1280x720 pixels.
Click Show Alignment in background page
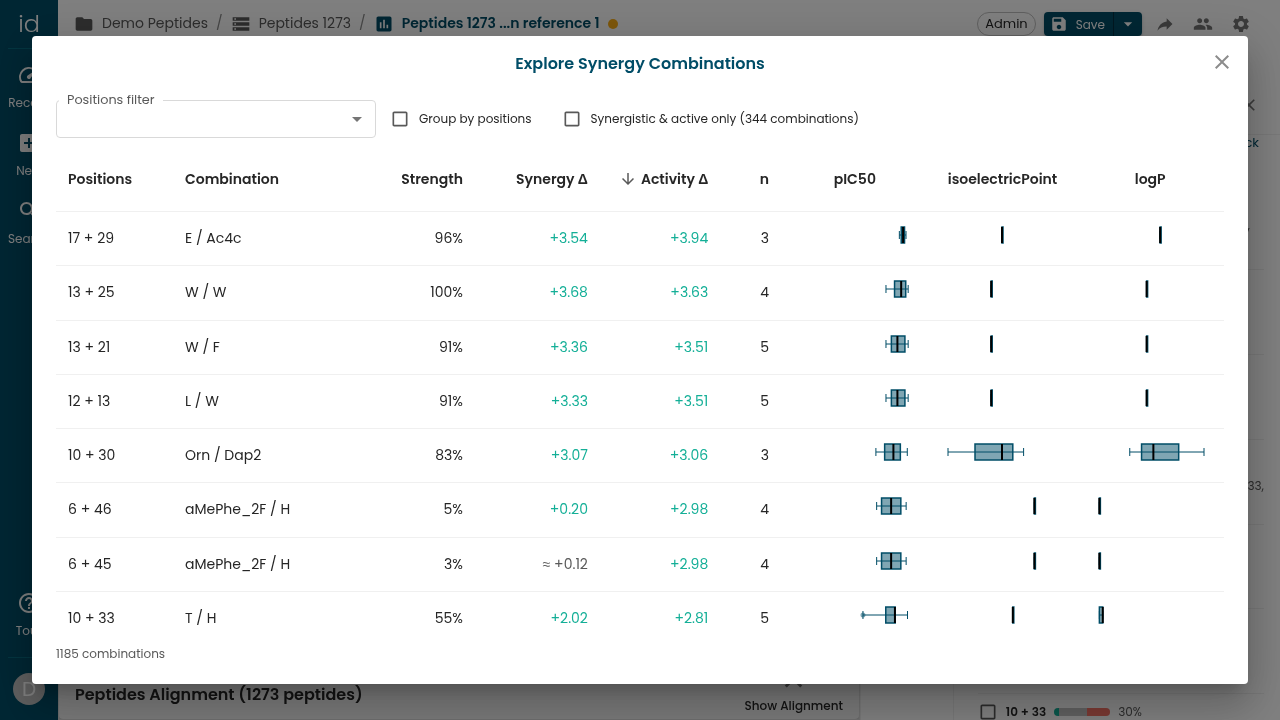794,706
